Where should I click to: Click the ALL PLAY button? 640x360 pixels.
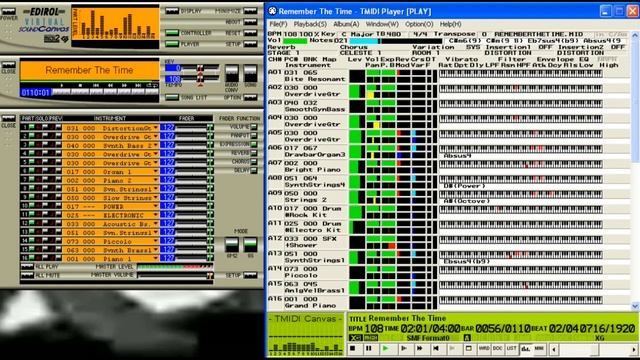point(27,267)
